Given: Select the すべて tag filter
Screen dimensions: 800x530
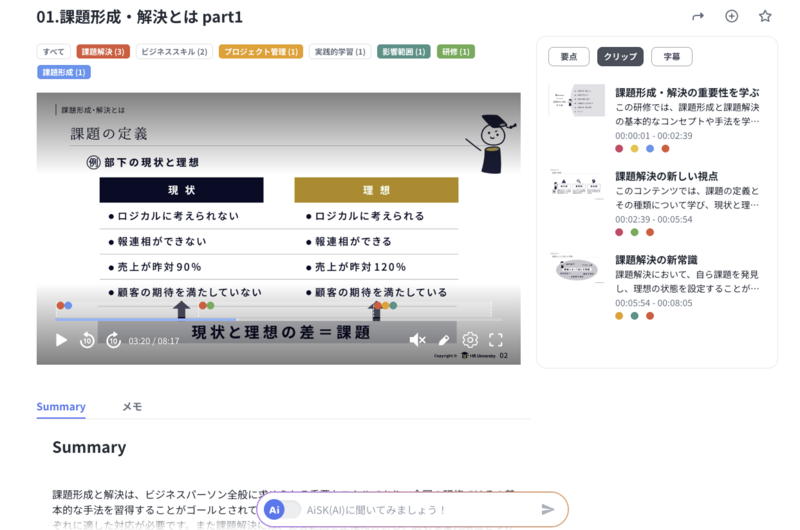Looking at the screenshot, I should 54,51.
